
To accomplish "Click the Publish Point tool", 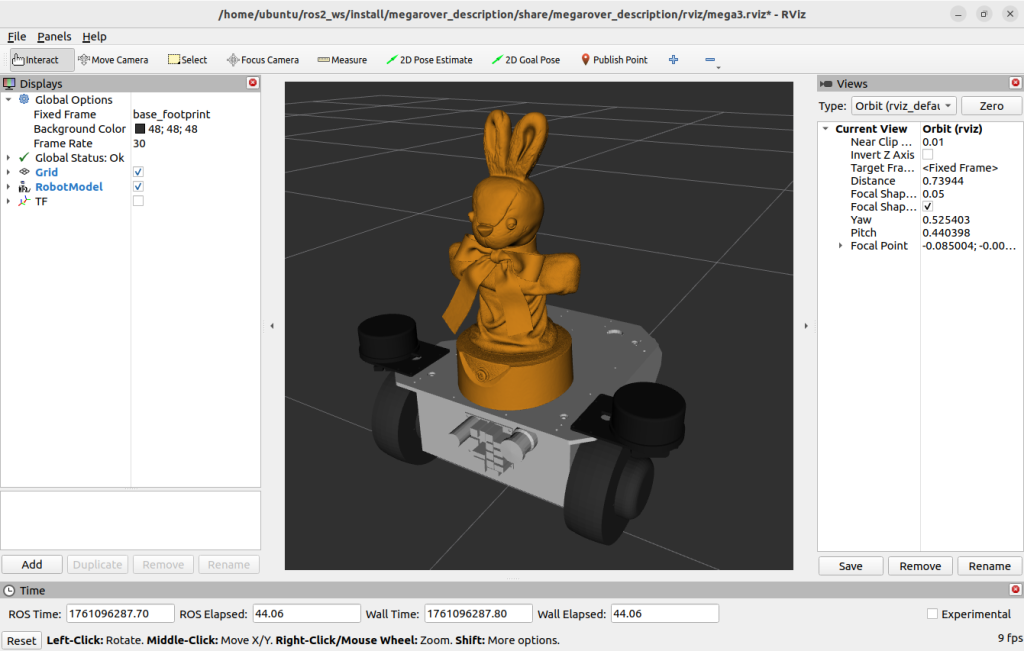I will coord(614,60).
